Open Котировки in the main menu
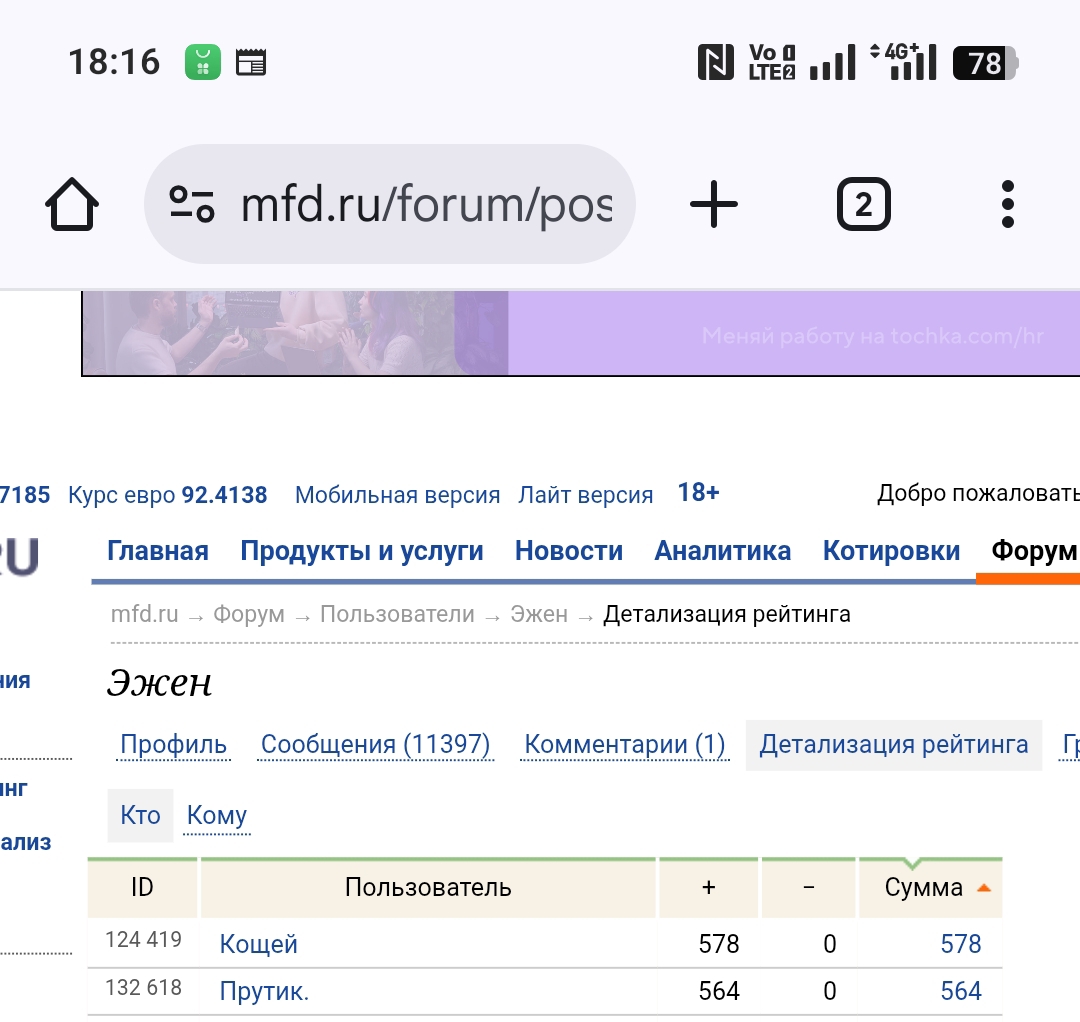Viewport: 1080px width, 1022px height. [891, 551]
